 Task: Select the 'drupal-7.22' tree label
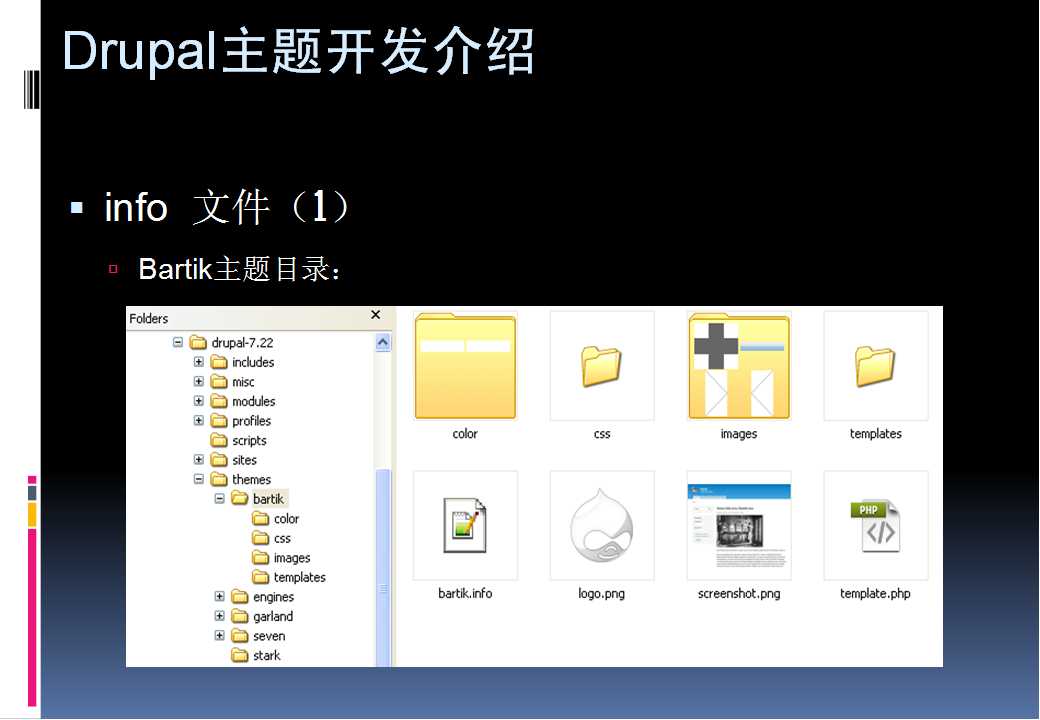pyautogui.click(x=242, y=343)
